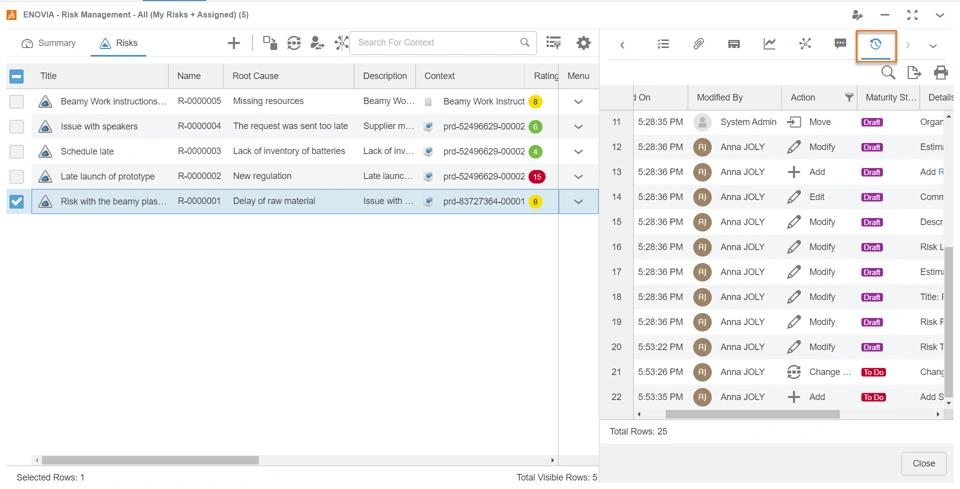960x489 pixels.
Task: Click the print icon above history table
Action: [x=940, y=73]
